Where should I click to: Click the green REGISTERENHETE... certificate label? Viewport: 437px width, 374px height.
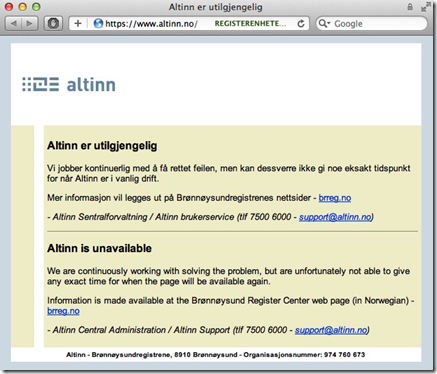(x=250, y=24)
